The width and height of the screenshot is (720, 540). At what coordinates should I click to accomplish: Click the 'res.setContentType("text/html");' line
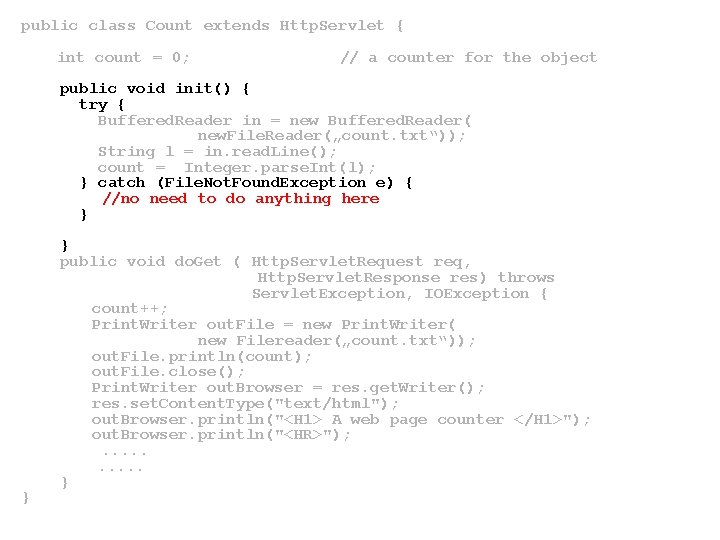click(x=245, y=404)
